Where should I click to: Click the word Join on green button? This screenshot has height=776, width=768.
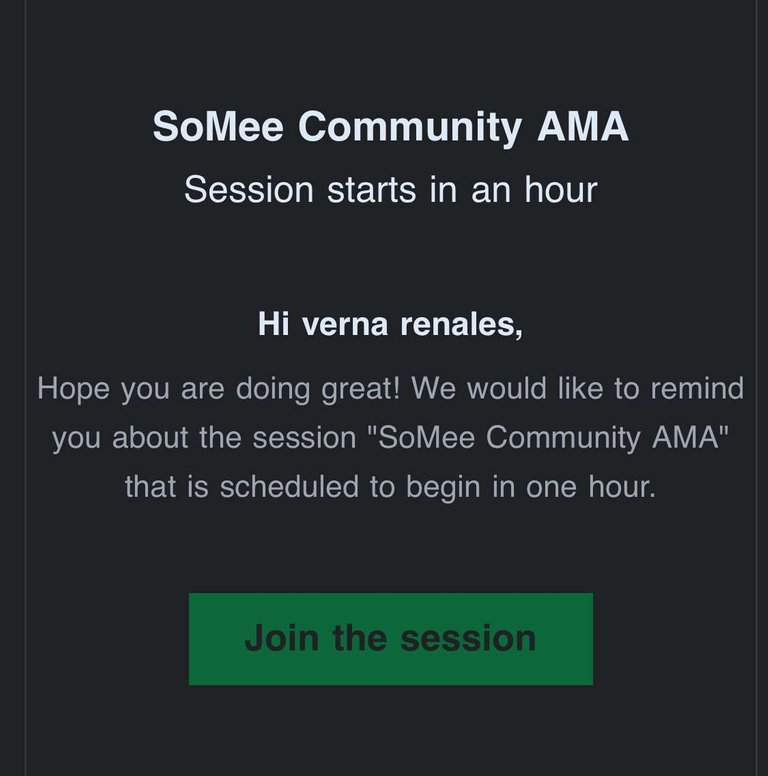(x=282, y=638)
